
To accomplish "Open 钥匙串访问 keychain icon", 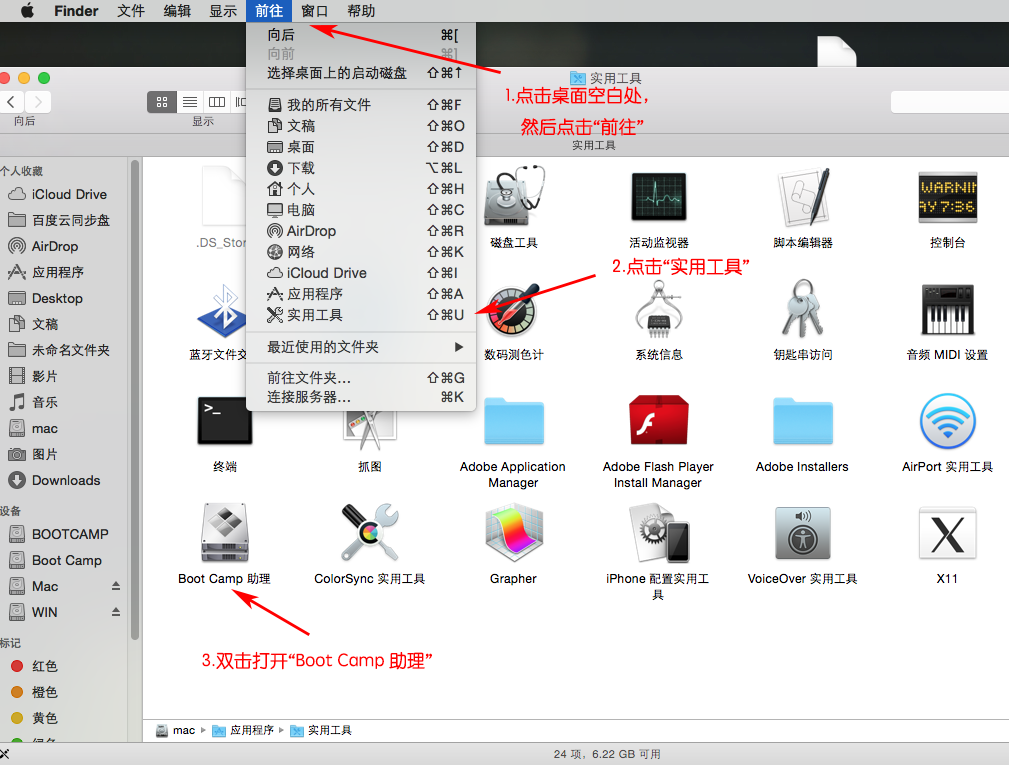I will (x=802, y=309).
